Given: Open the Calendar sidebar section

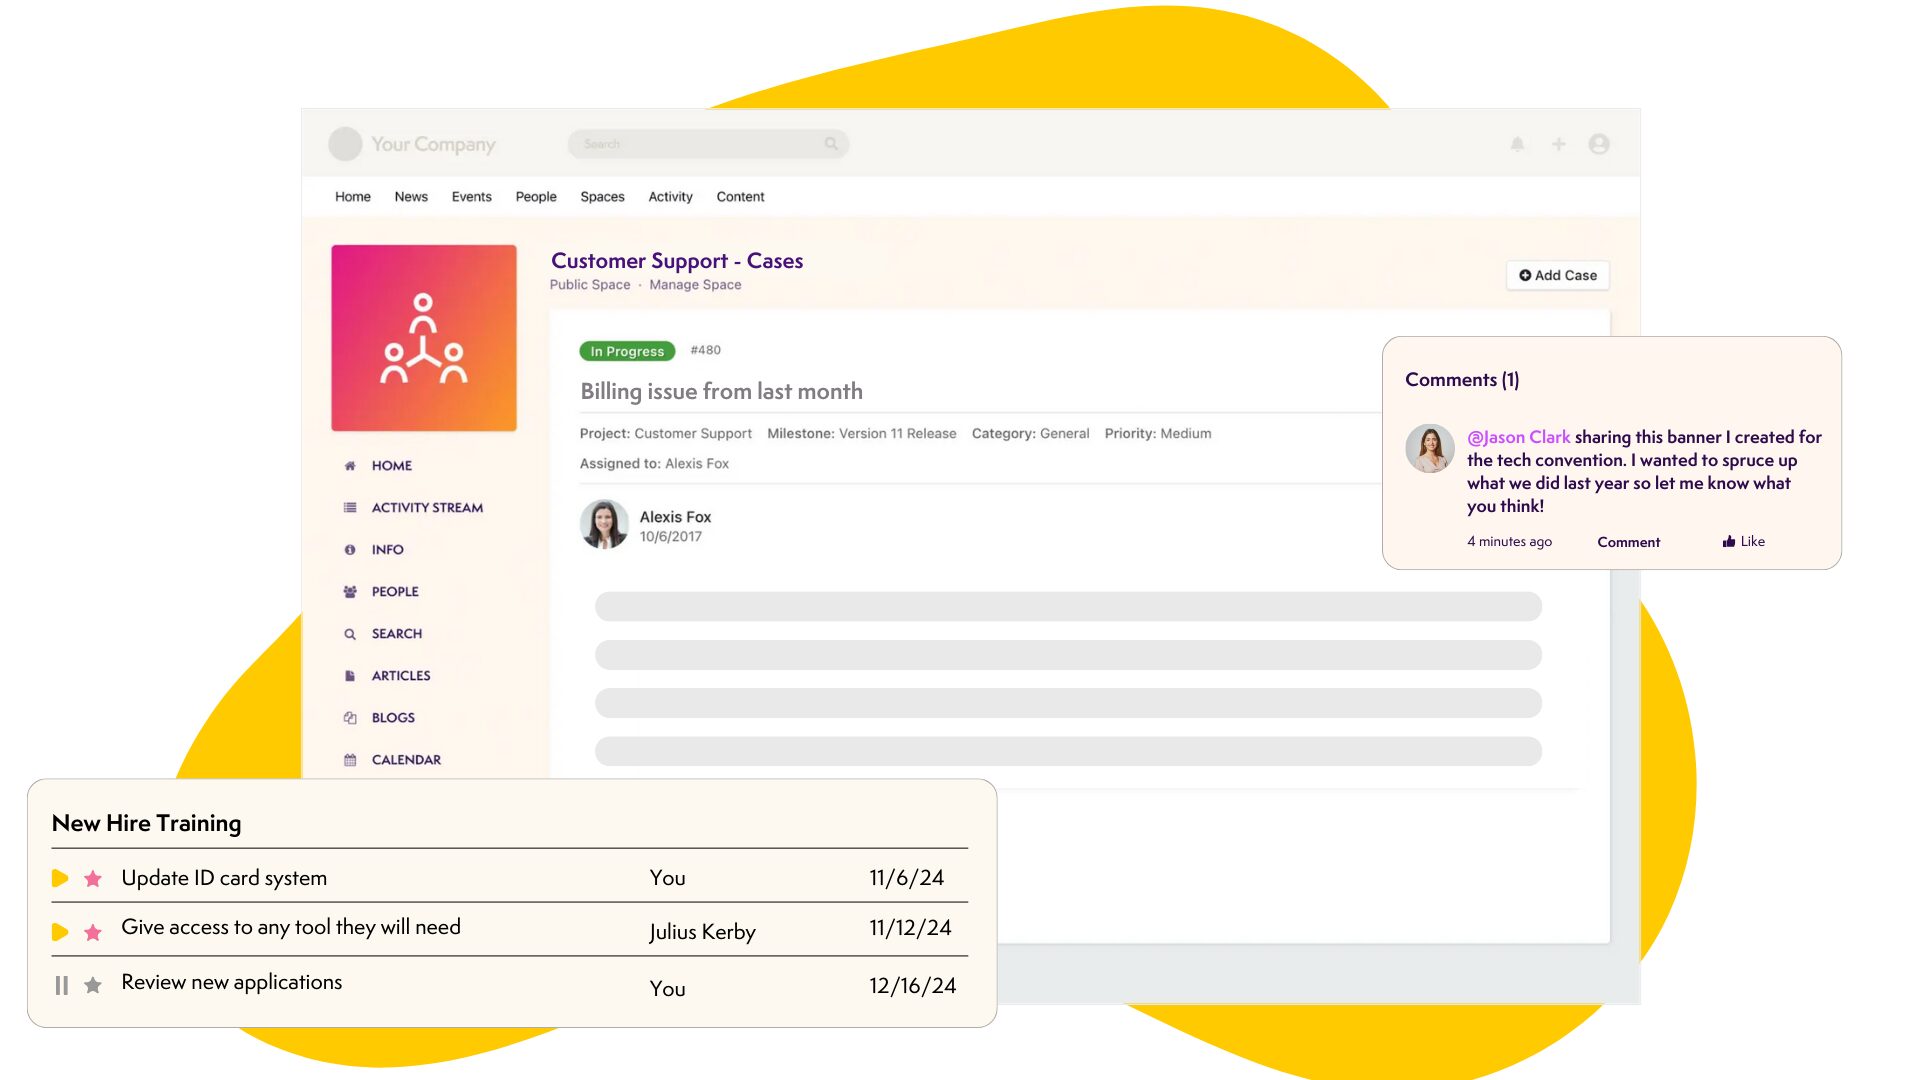Looking at the screenshot, I should click(406, 758).
